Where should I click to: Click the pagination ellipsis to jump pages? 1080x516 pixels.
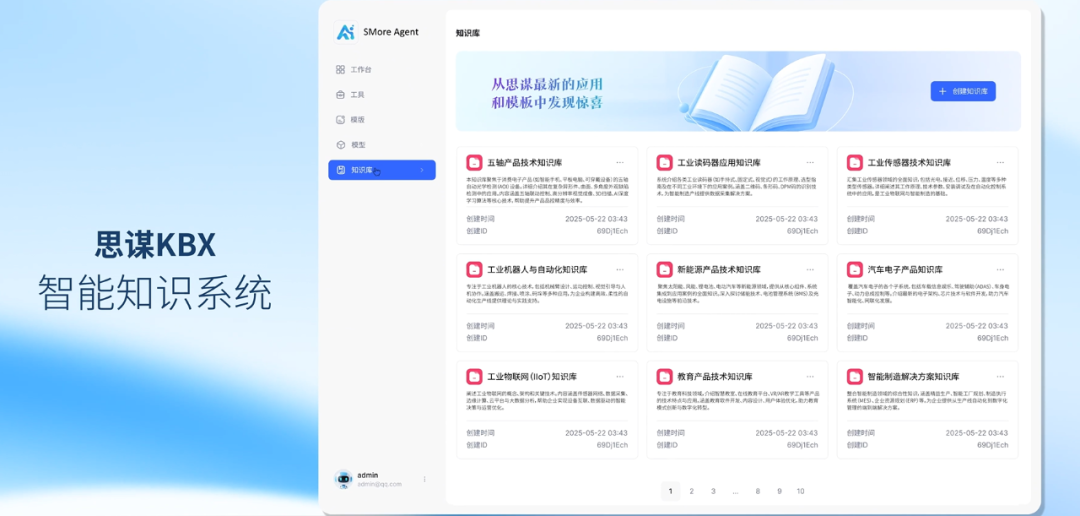click(x=736, y=491)
